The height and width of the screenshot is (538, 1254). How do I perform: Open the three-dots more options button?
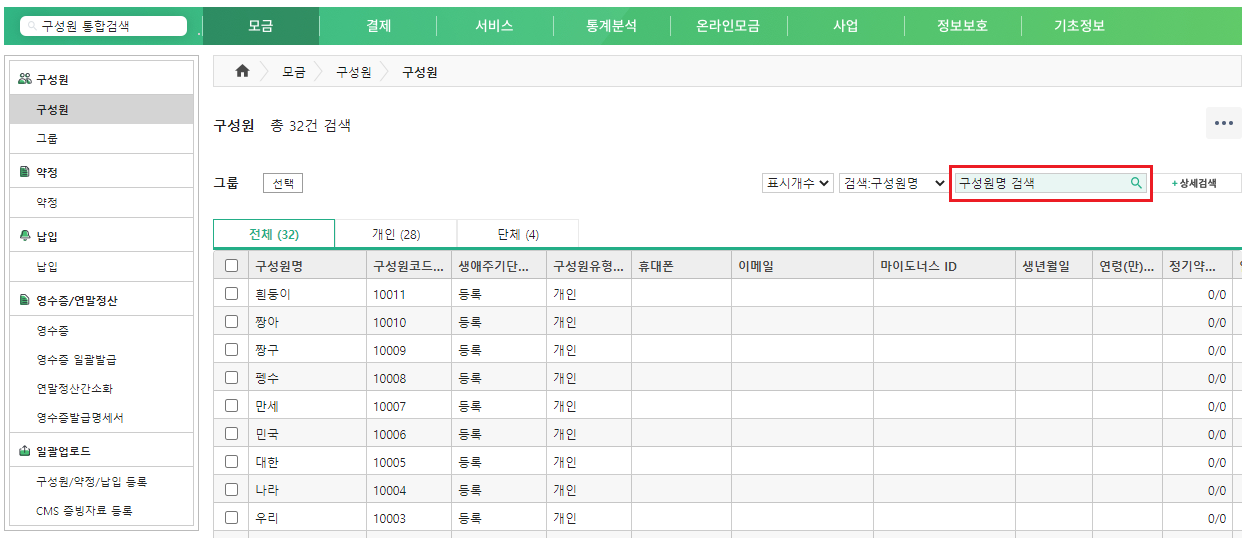[x=1224, y=123]
